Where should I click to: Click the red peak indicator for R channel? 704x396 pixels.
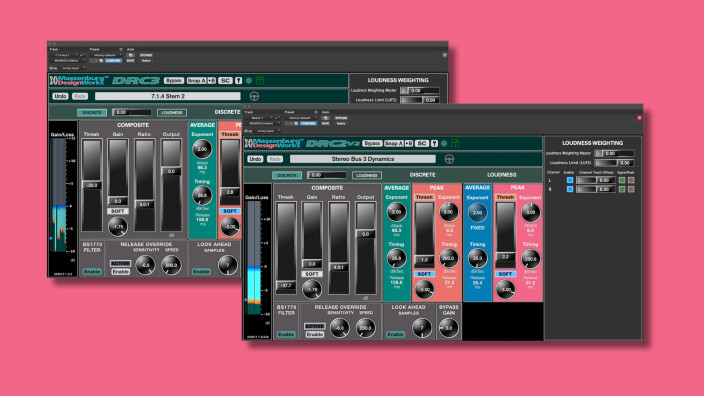(x=631, y=189)
